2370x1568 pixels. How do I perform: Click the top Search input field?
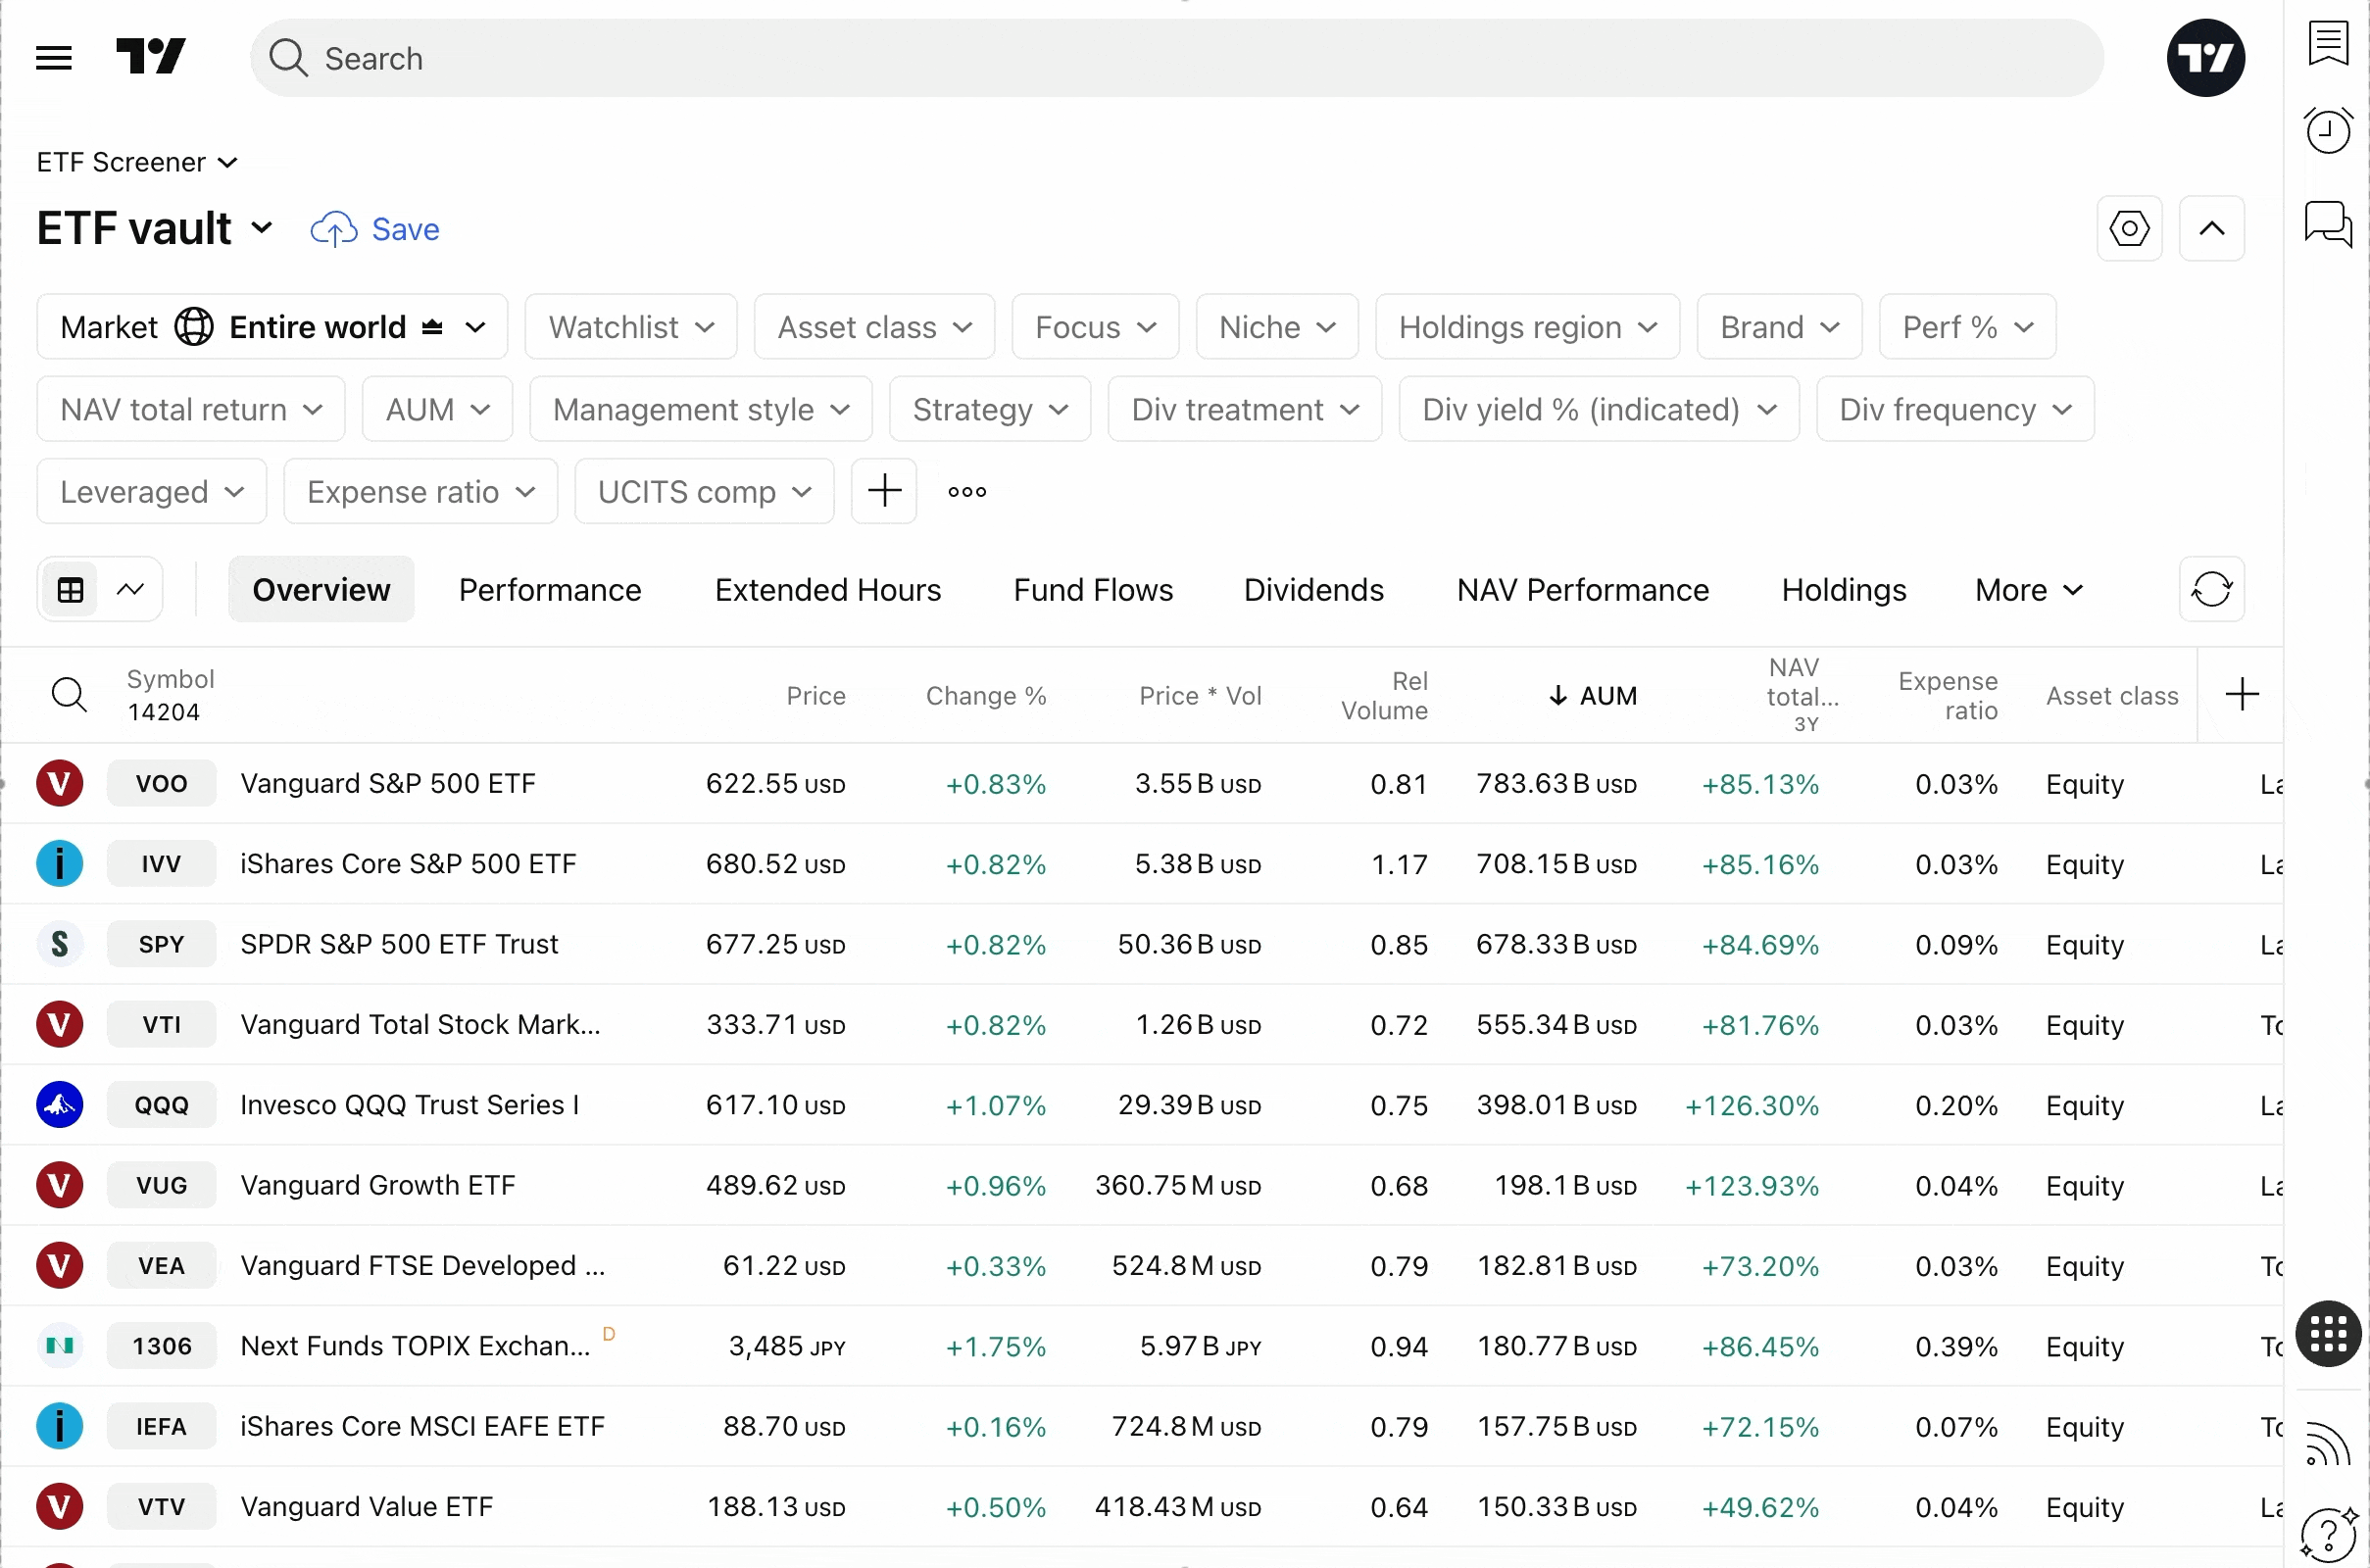pos(1175,58)
